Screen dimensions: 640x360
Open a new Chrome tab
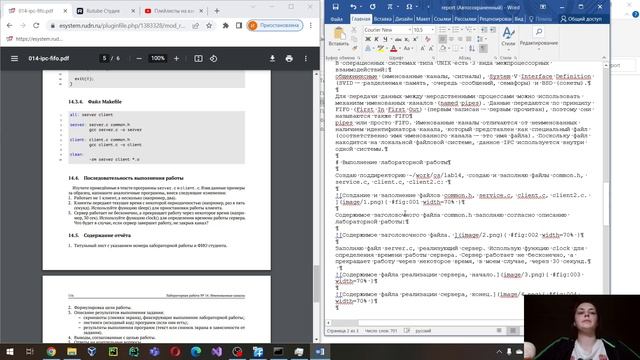coord(217,11)
